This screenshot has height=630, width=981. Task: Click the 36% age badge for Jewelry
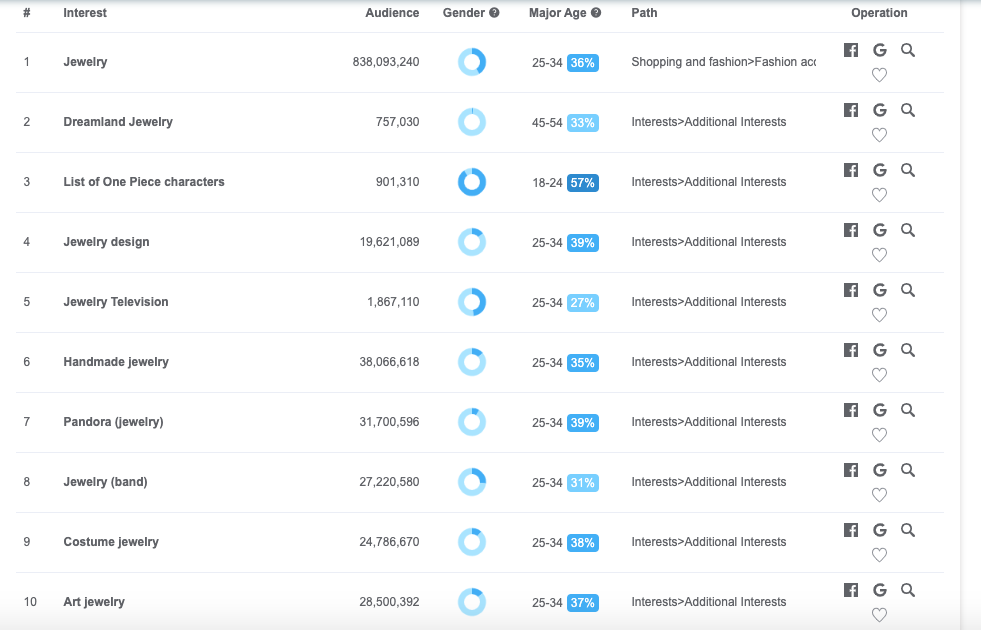(582, 63)
